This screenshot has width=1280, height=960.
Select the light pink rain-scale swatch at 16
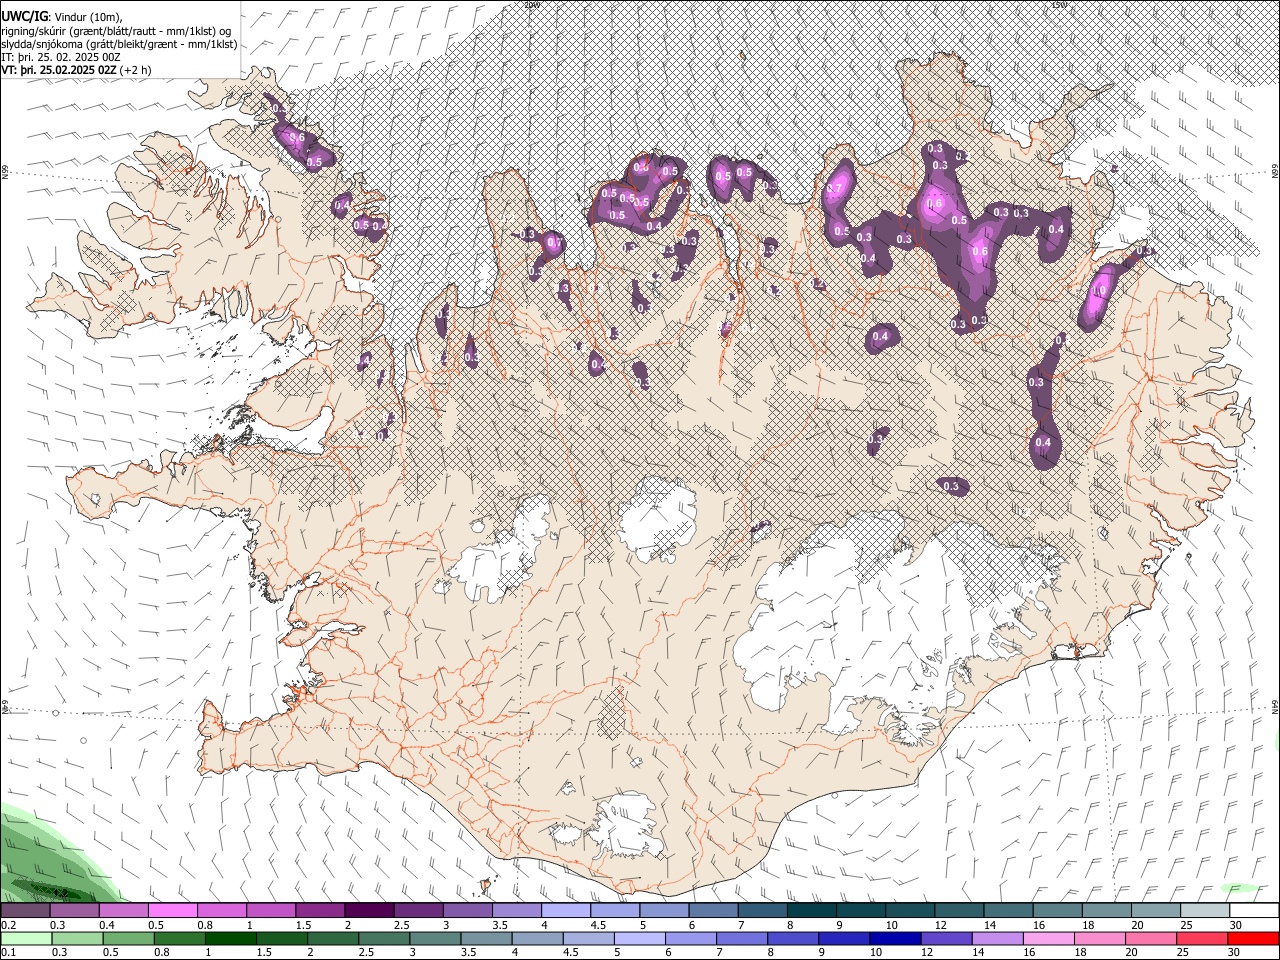point(1048,939)
